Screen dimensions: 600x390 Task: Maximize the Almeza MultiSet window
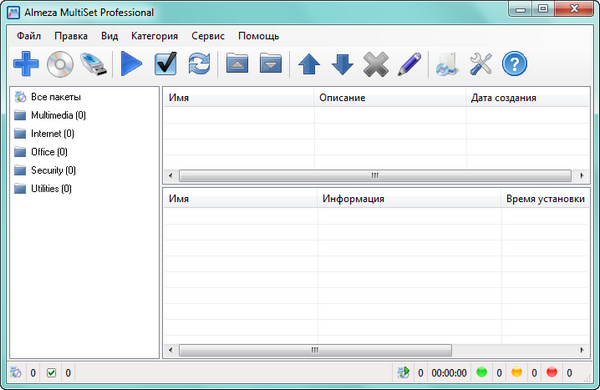pyautogui.click(x=543, y=9)
